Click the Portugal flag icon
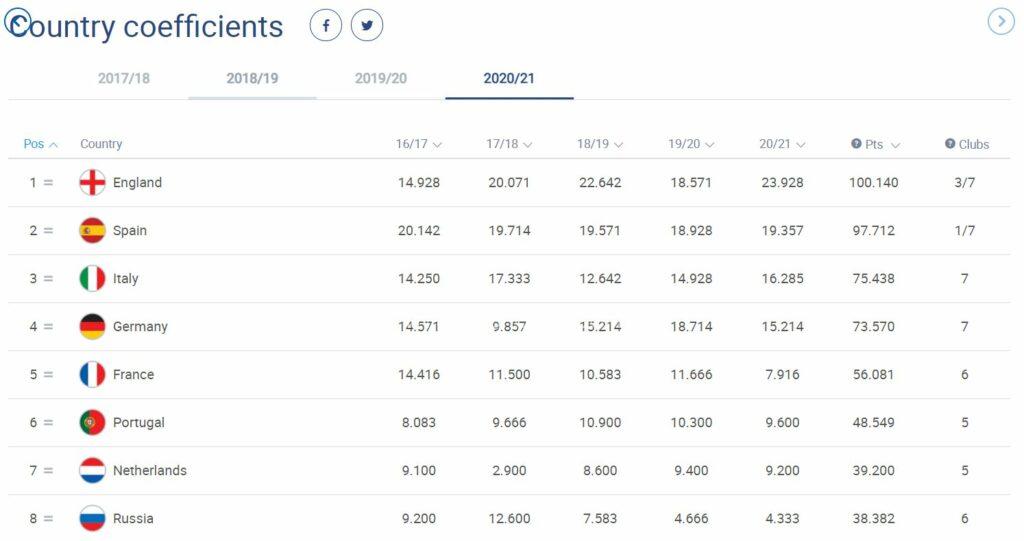The image size is (1024, 541). tap(92, 423)
